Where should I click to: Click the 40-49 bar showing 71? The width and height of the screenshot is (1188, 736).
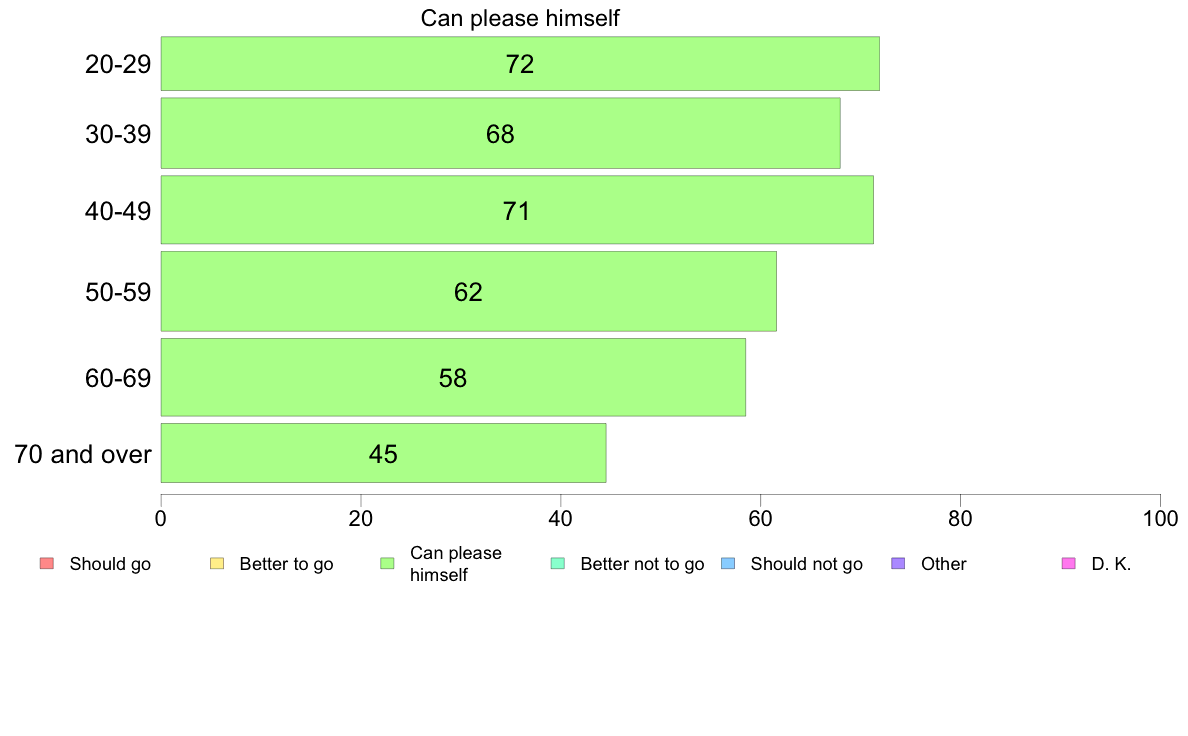(x=517, y=210)
